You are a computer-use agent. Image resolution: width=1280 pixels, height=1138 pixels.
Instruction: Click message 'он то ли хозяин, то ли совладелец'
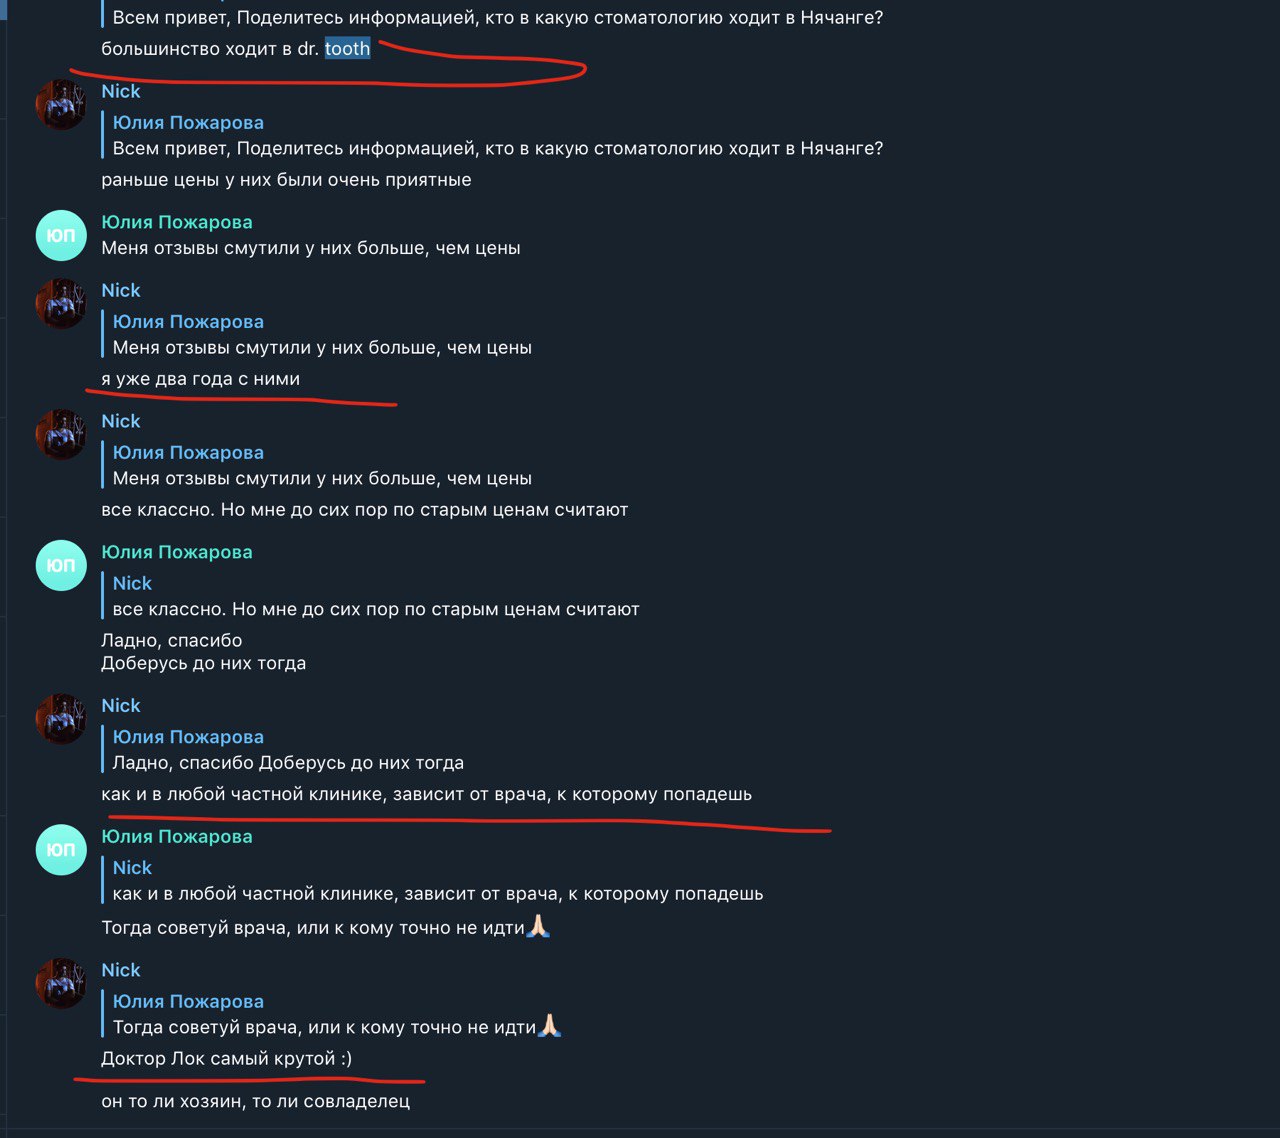(x=255, y=1101)
